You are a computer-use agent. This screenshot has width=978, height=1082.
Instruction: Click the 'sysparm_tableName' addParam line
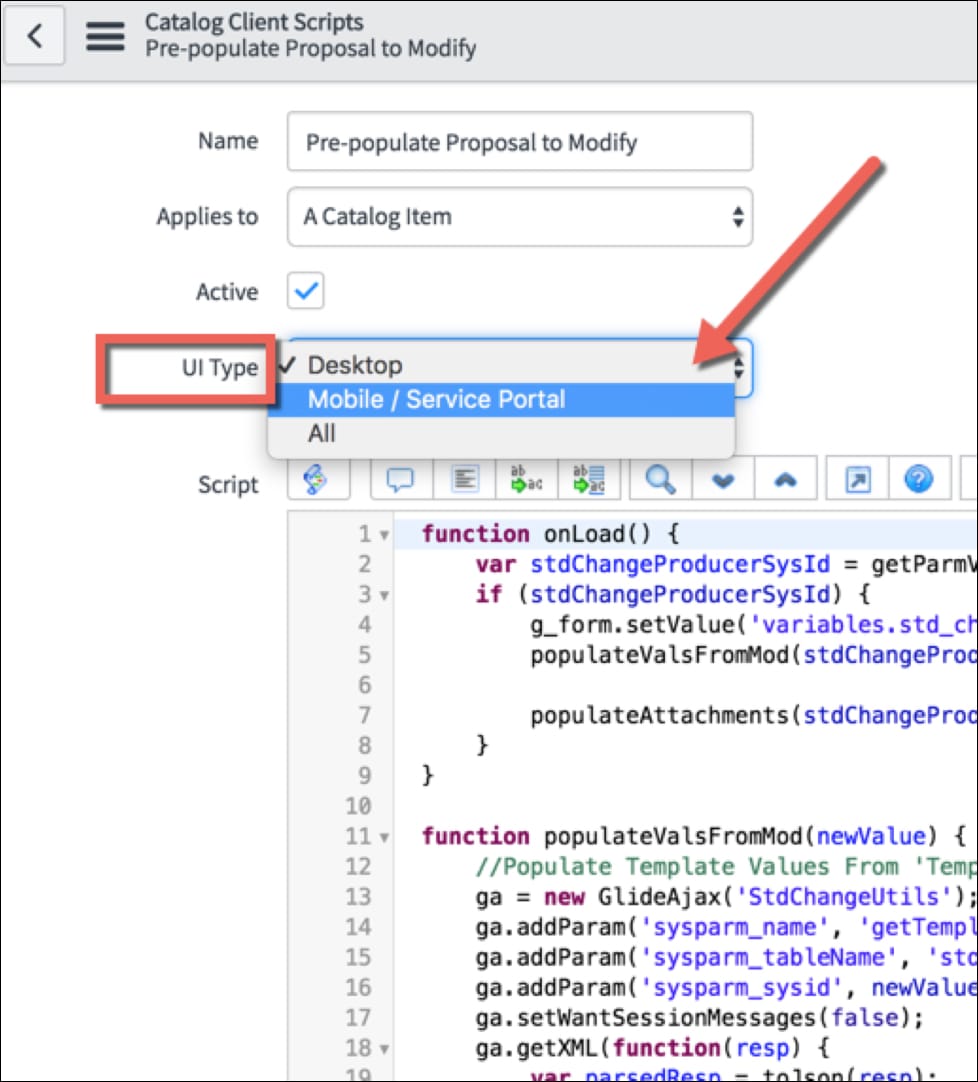[726, 958]
